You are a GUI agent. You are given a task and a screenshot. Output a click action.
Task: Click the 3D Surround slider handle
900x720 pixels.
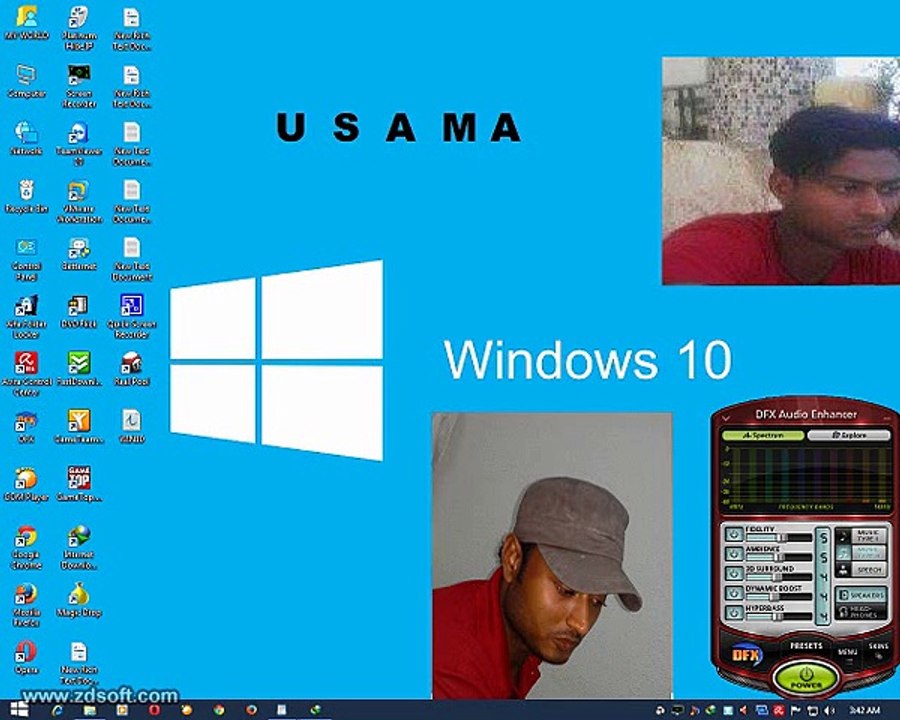pyautogui.click(x=778, y=577)
